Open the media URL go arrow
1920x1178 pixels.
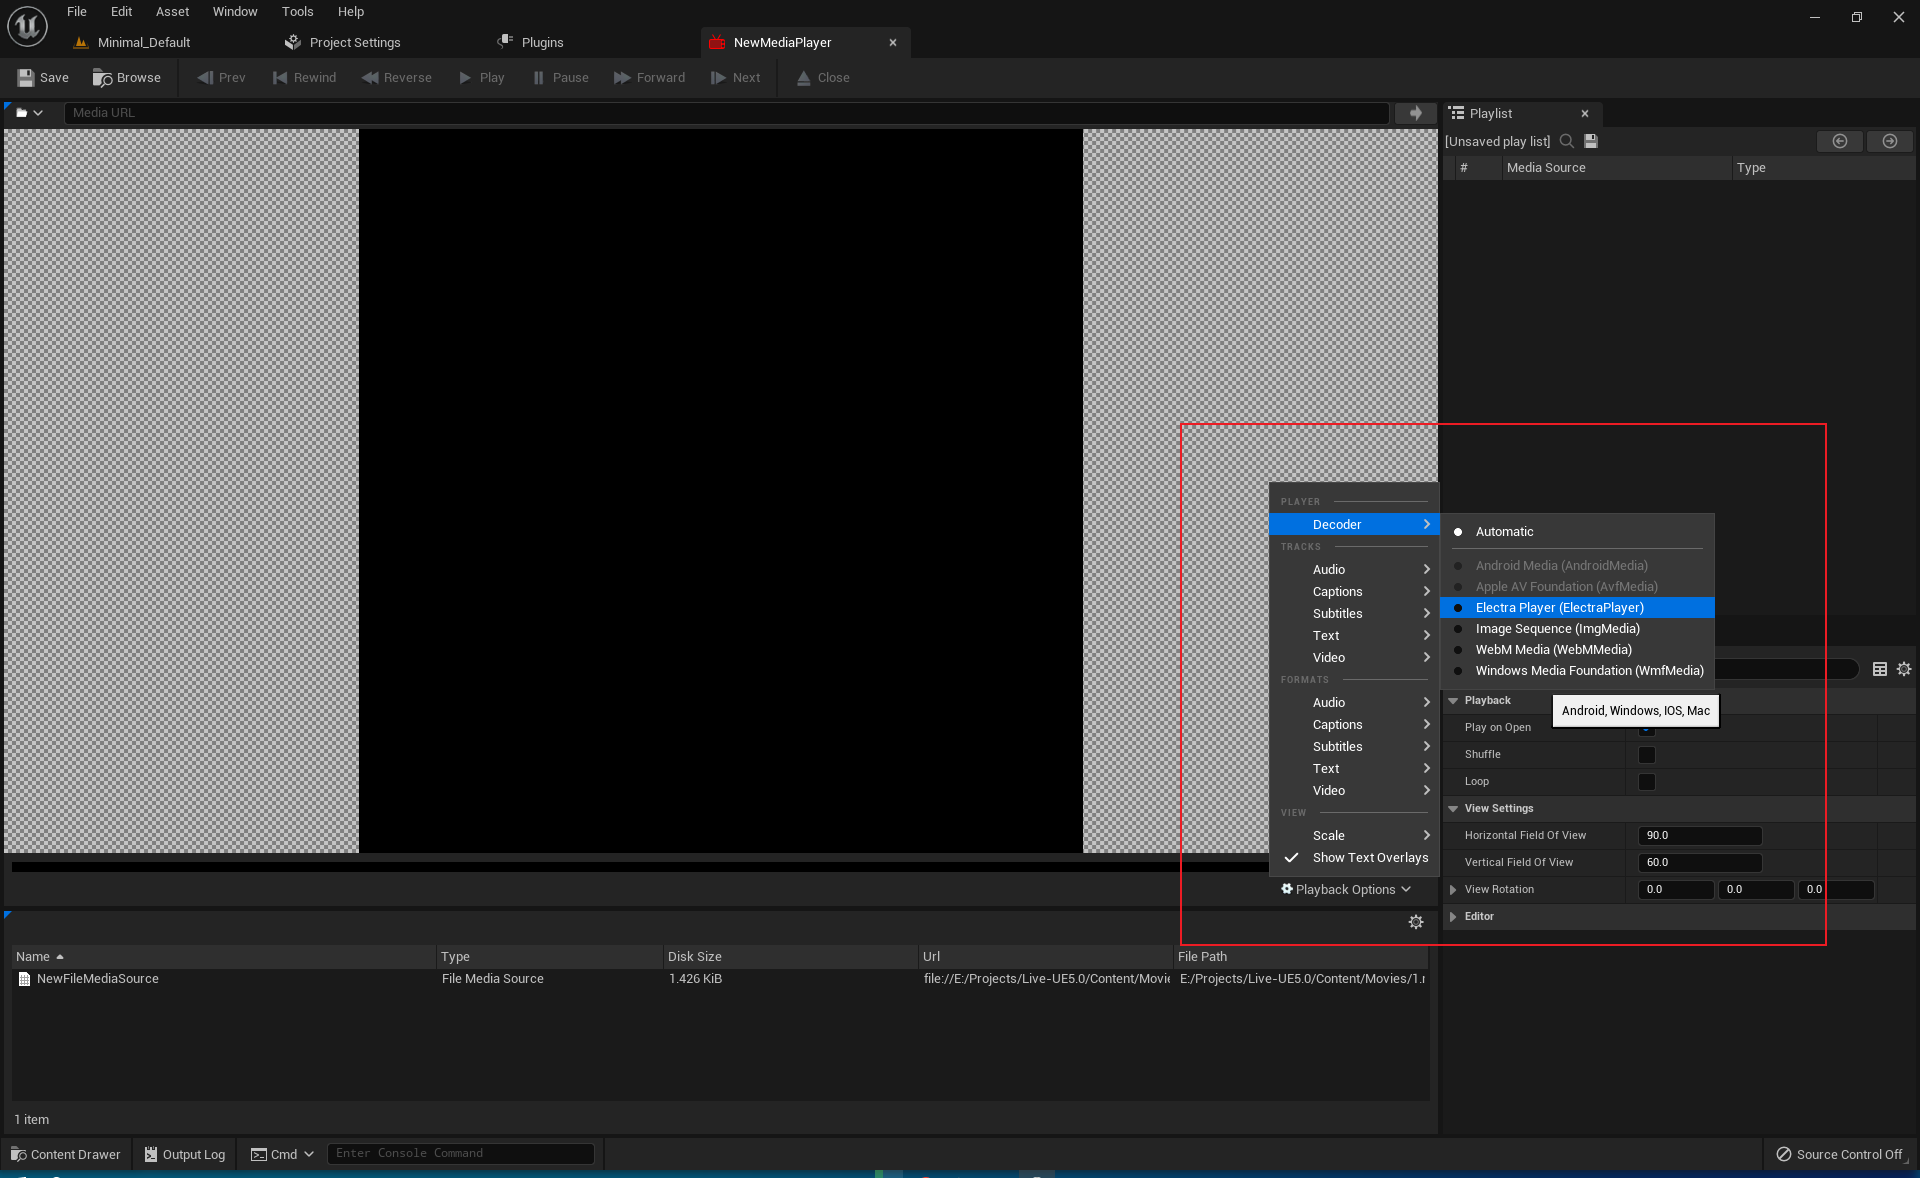1415,113
